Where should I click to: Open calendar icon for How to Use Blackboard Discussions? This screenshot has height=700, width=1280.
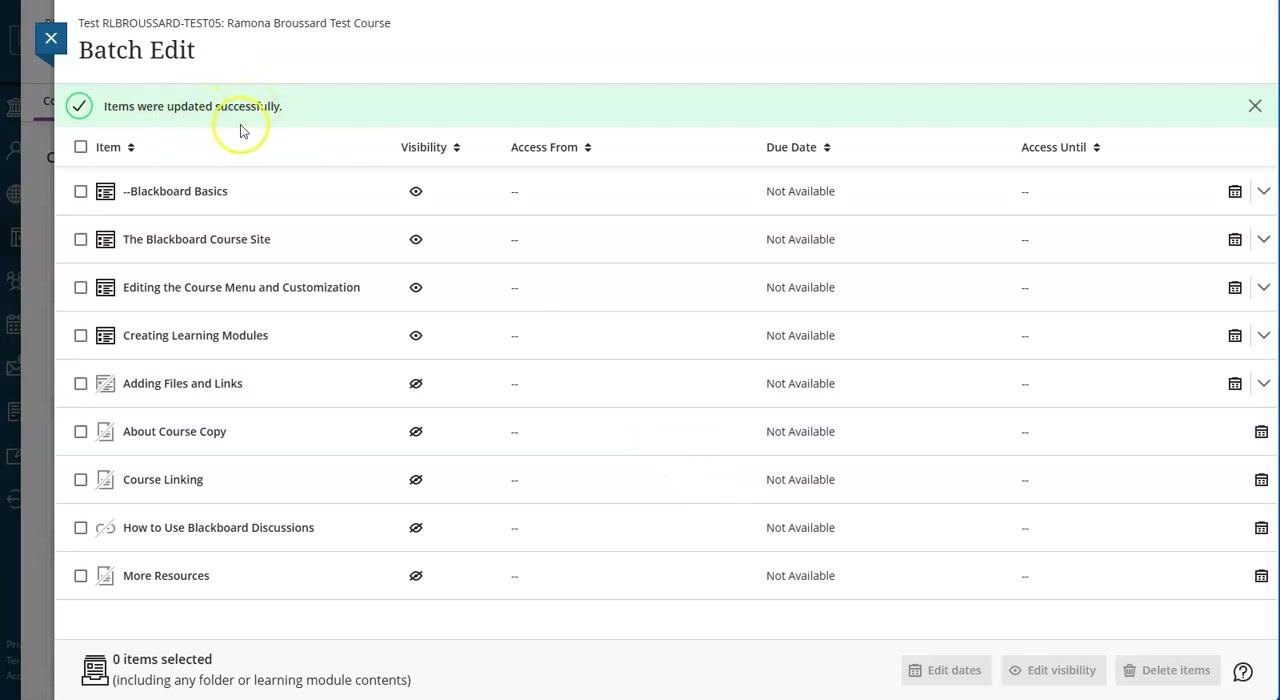pyautogui.click(x=1261, y=527)
